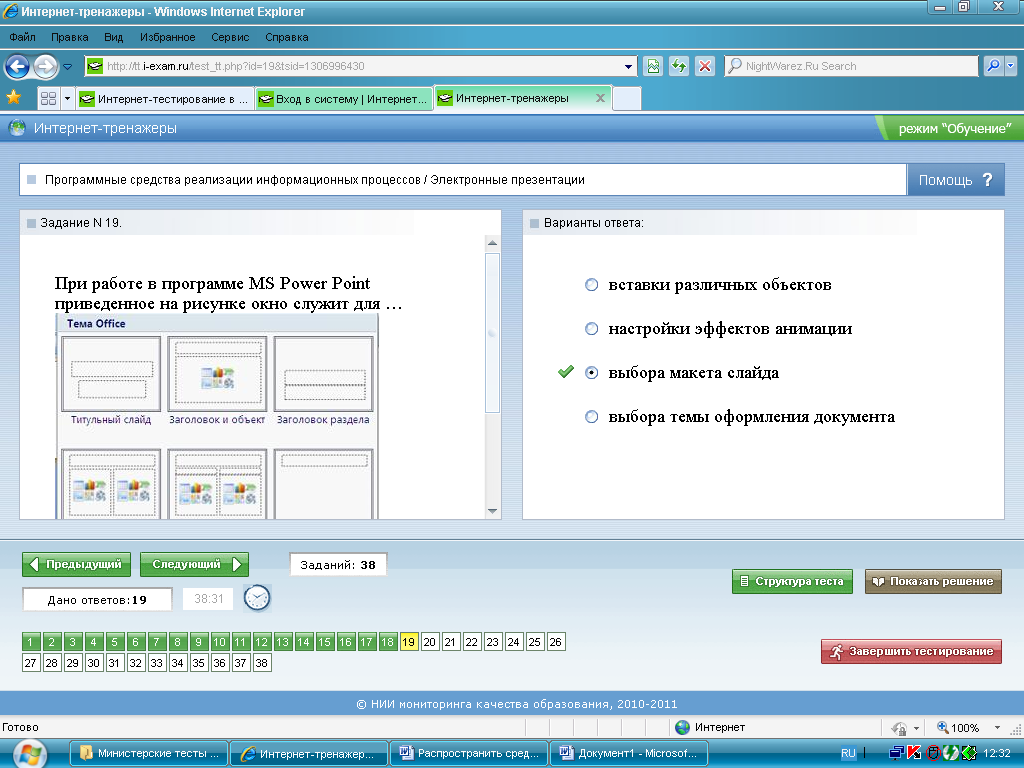The height and width of the screenshot is (768, 1024).
Task: Refresh the page with the green arrows icon
Action: (x=679, y=66)
